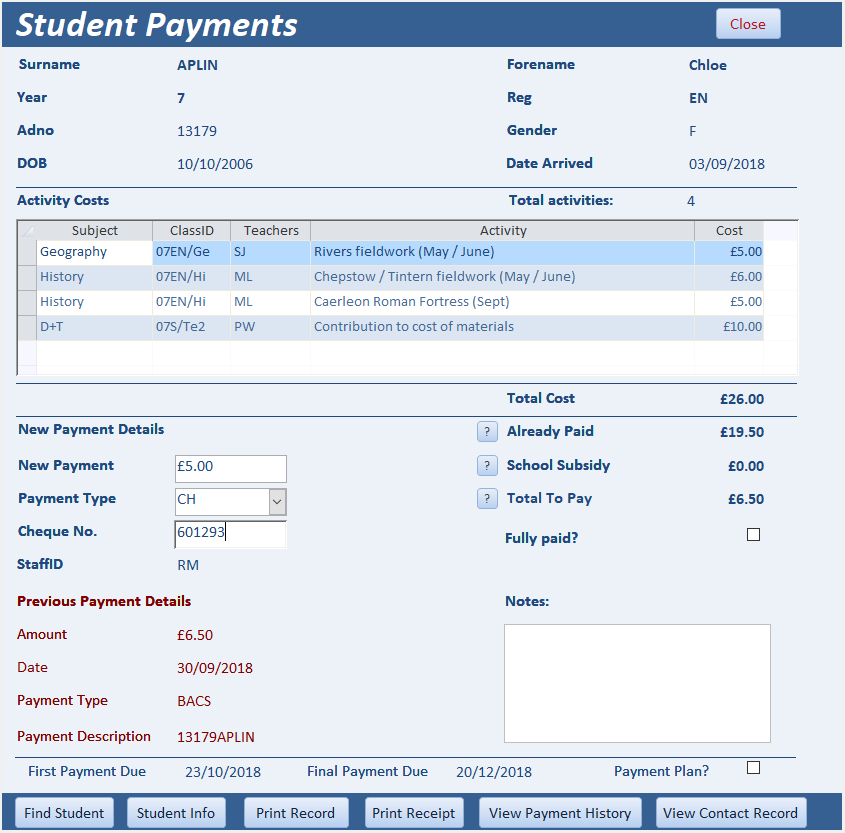
Task: Open Student Info
Action: (x=176, y=813)
